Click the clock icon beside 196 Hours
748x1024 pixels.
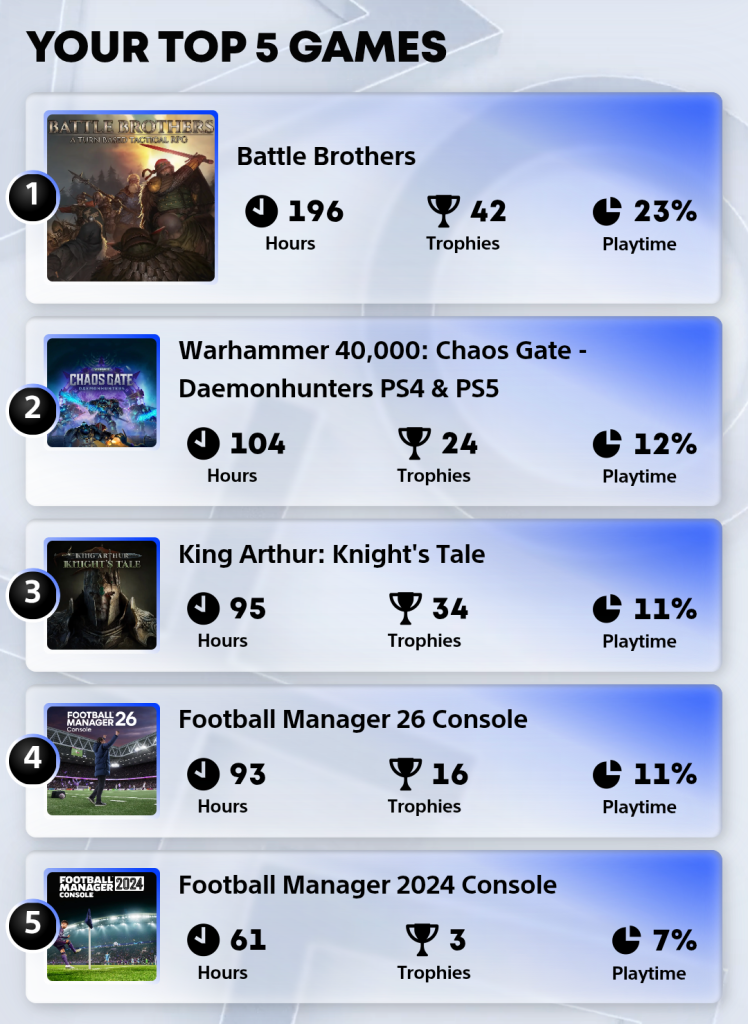(261, 211)
